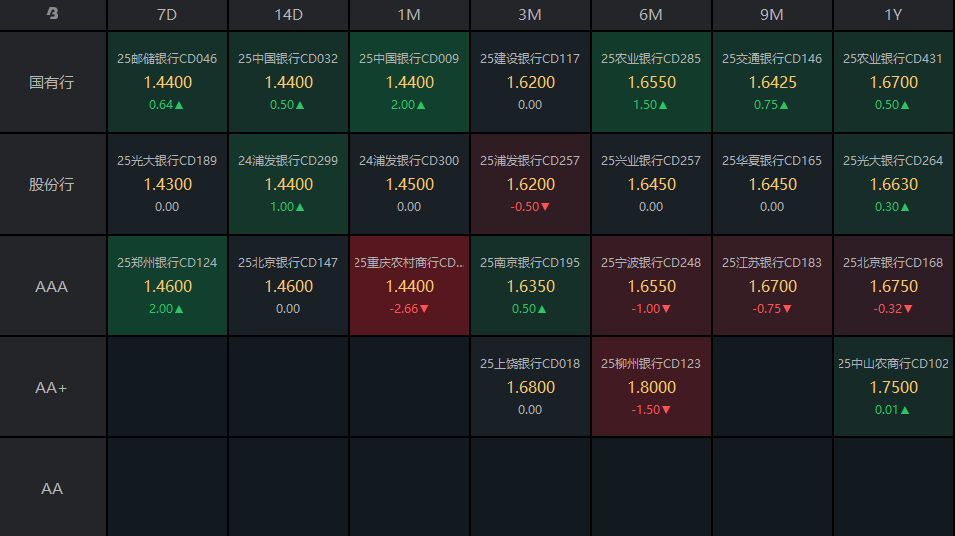The width and height of the screenshot is (955, 536).
Task: Select the 股份行 row header
Action: 52,184
